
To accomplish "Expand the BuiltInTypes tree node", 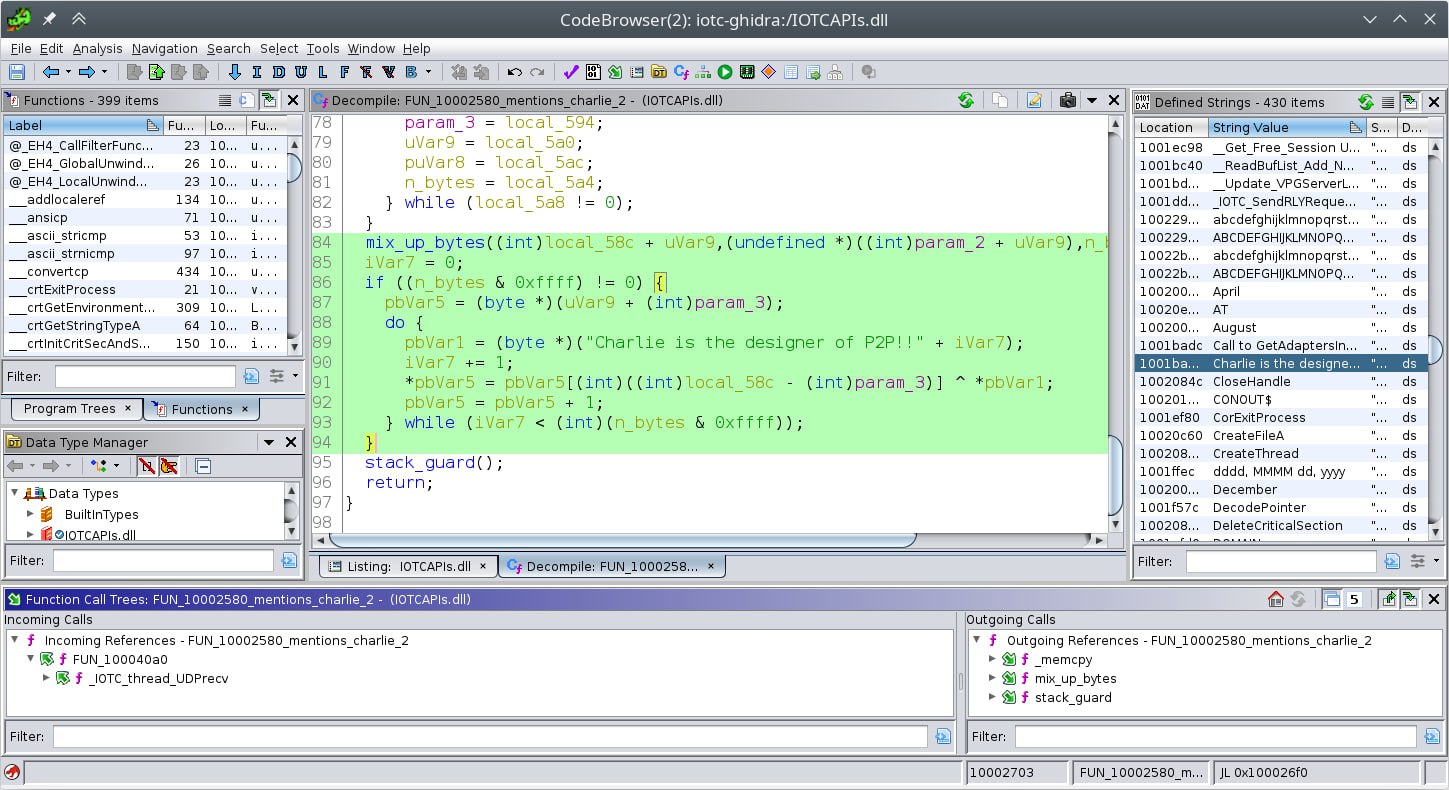I will 30,514.
